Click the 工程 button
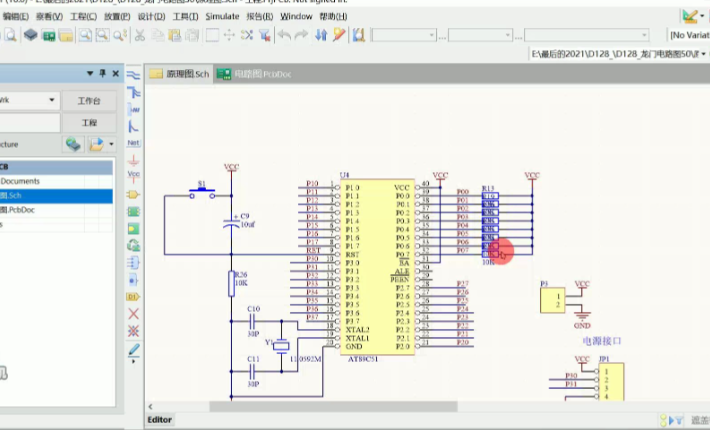710x430 pixels. pyautogui.click(x=88, y=123)
